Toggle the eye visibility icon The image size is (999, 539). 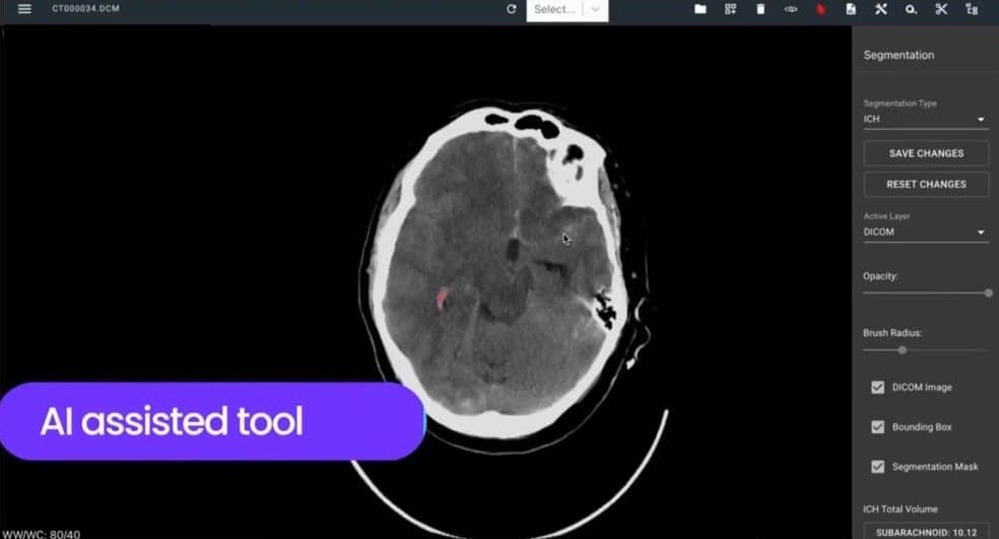(x=790, y=9)
